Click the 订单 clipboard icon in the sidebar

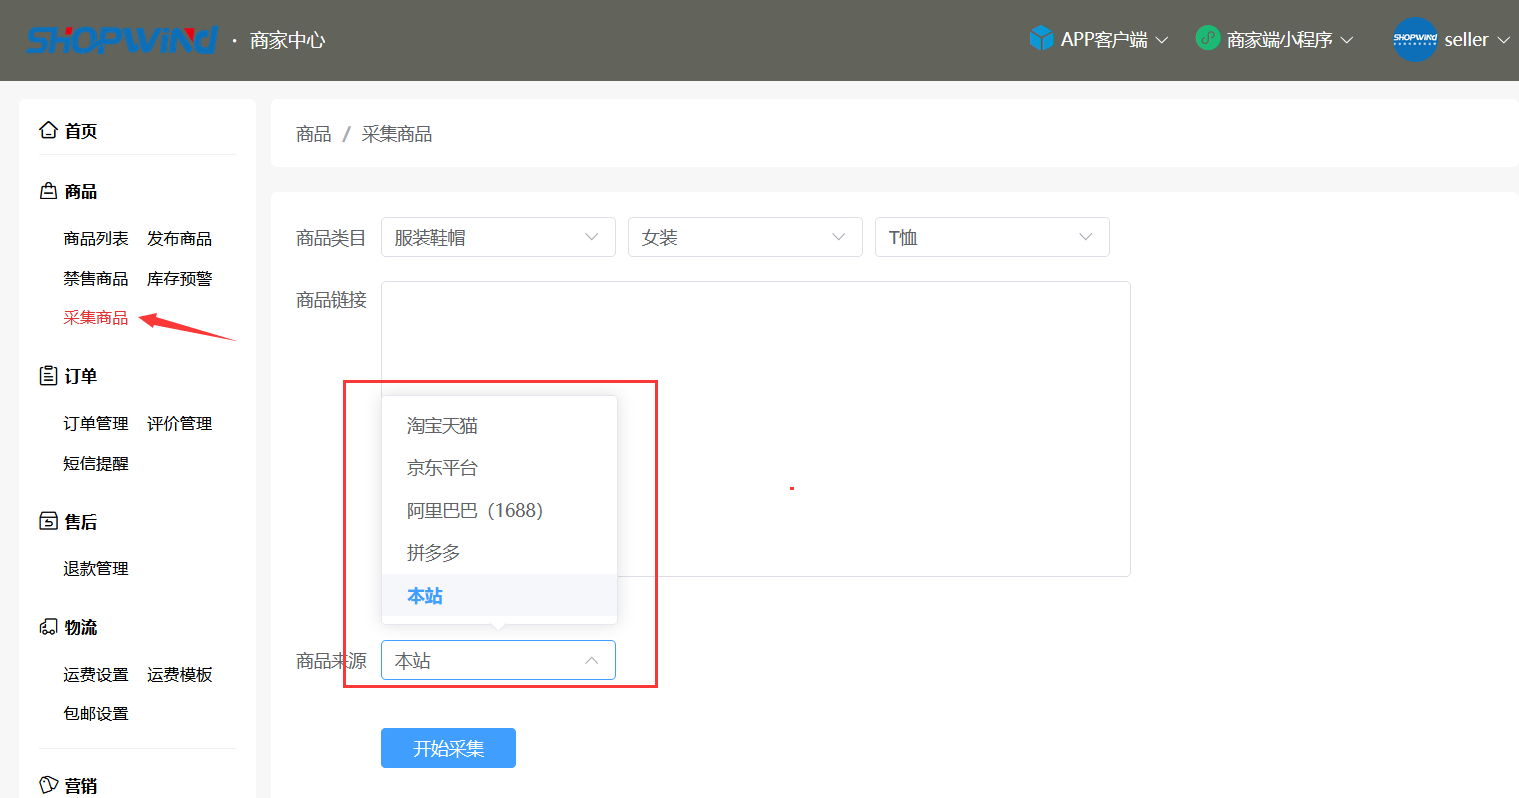48,375
